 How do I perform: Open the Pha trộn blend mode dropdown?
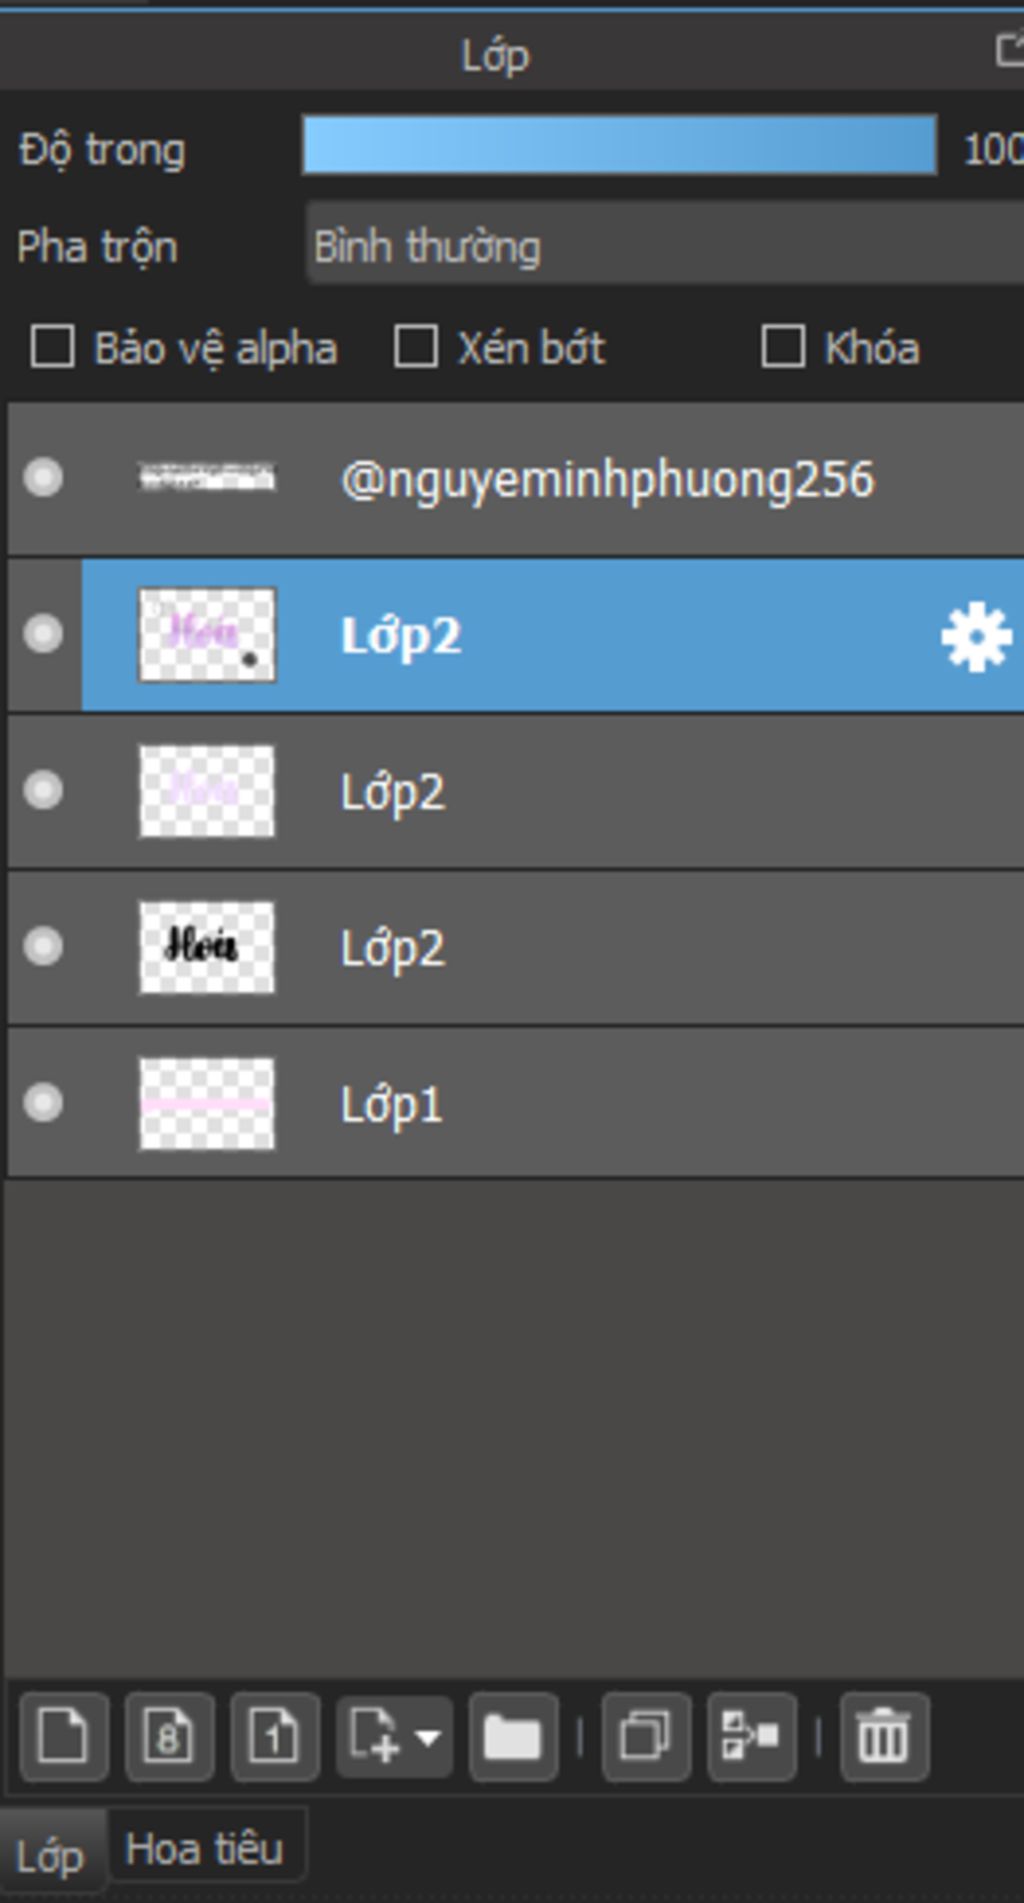(665, 246)
